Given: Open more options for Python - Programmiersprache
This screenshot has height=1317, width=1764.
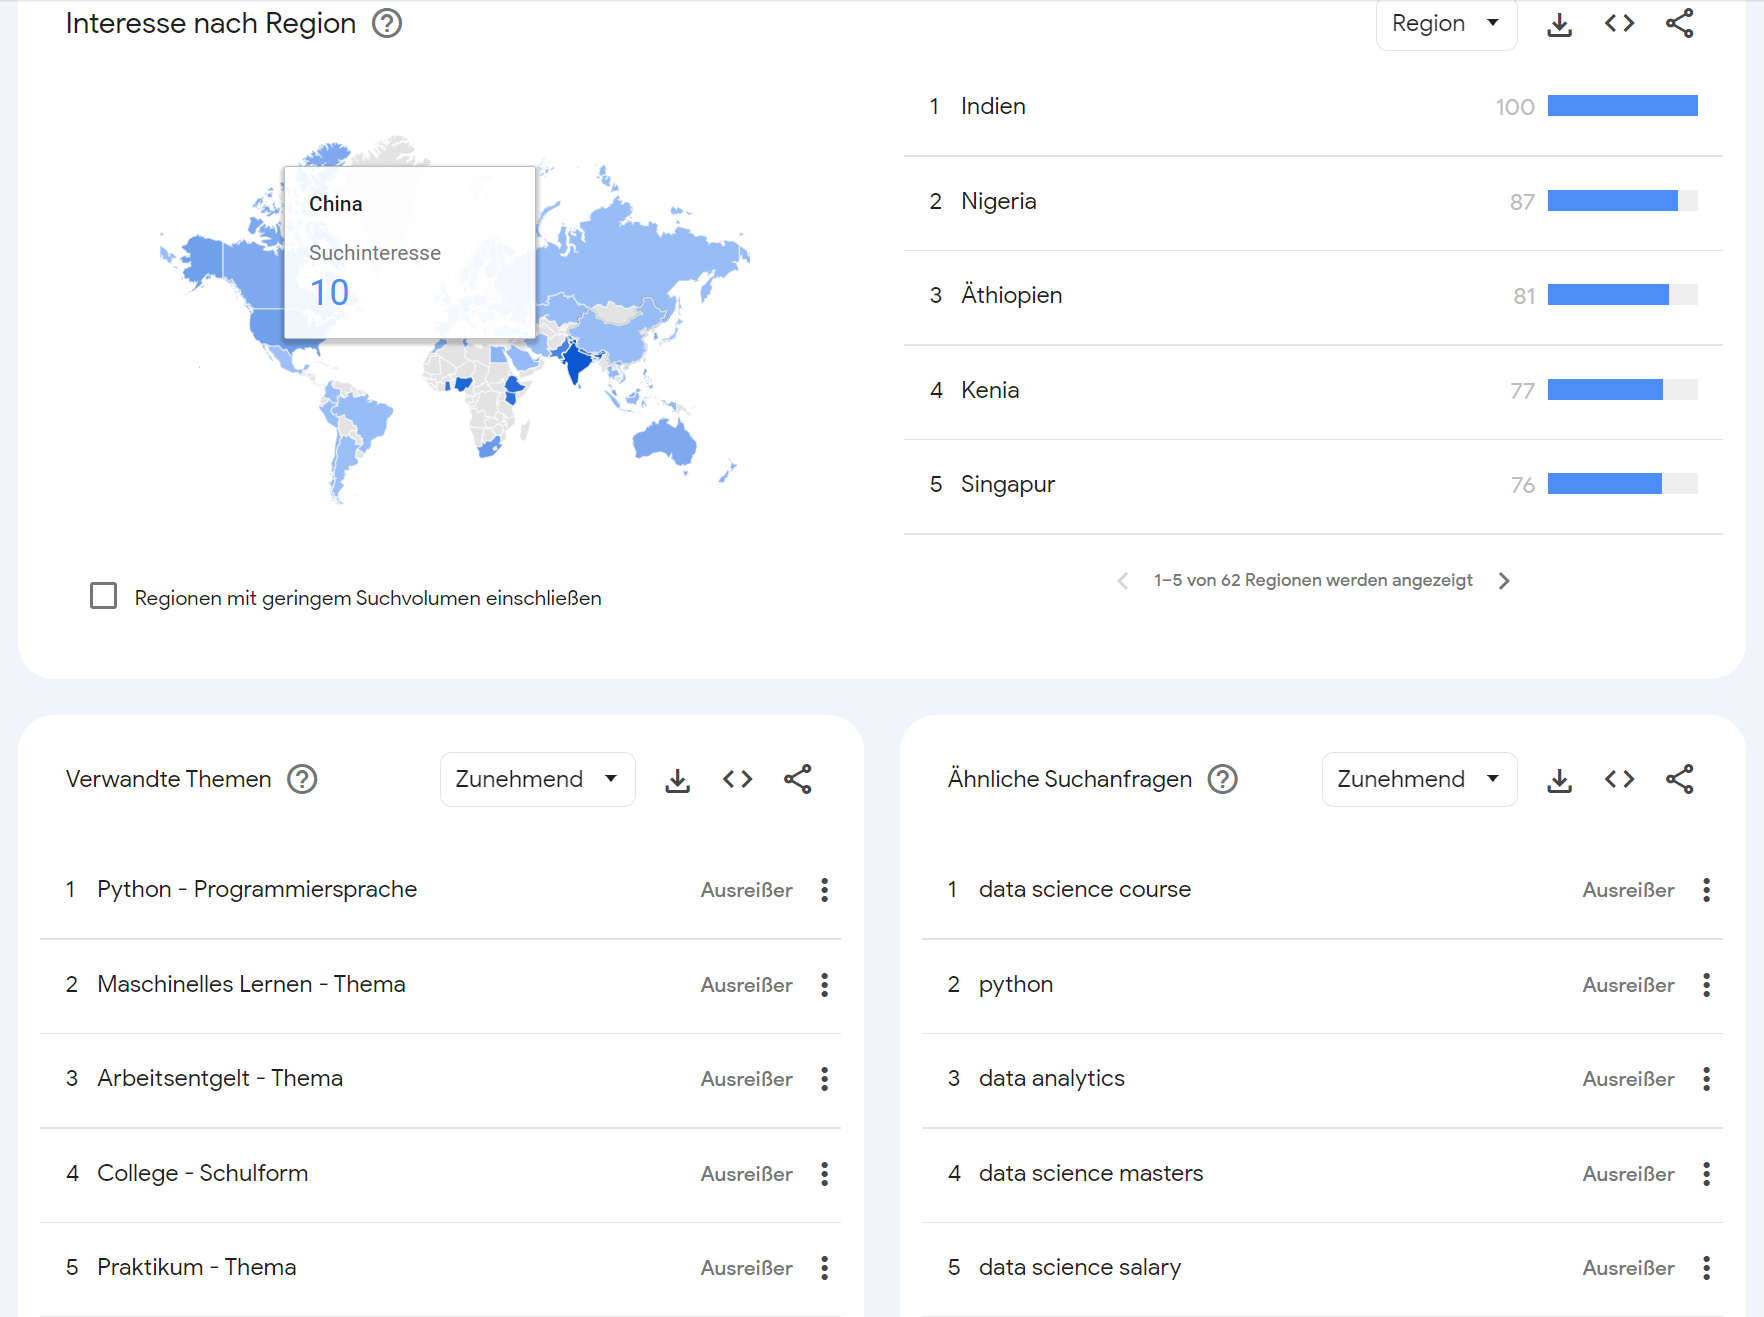Looking at the screenshot, I should point(824,890).
